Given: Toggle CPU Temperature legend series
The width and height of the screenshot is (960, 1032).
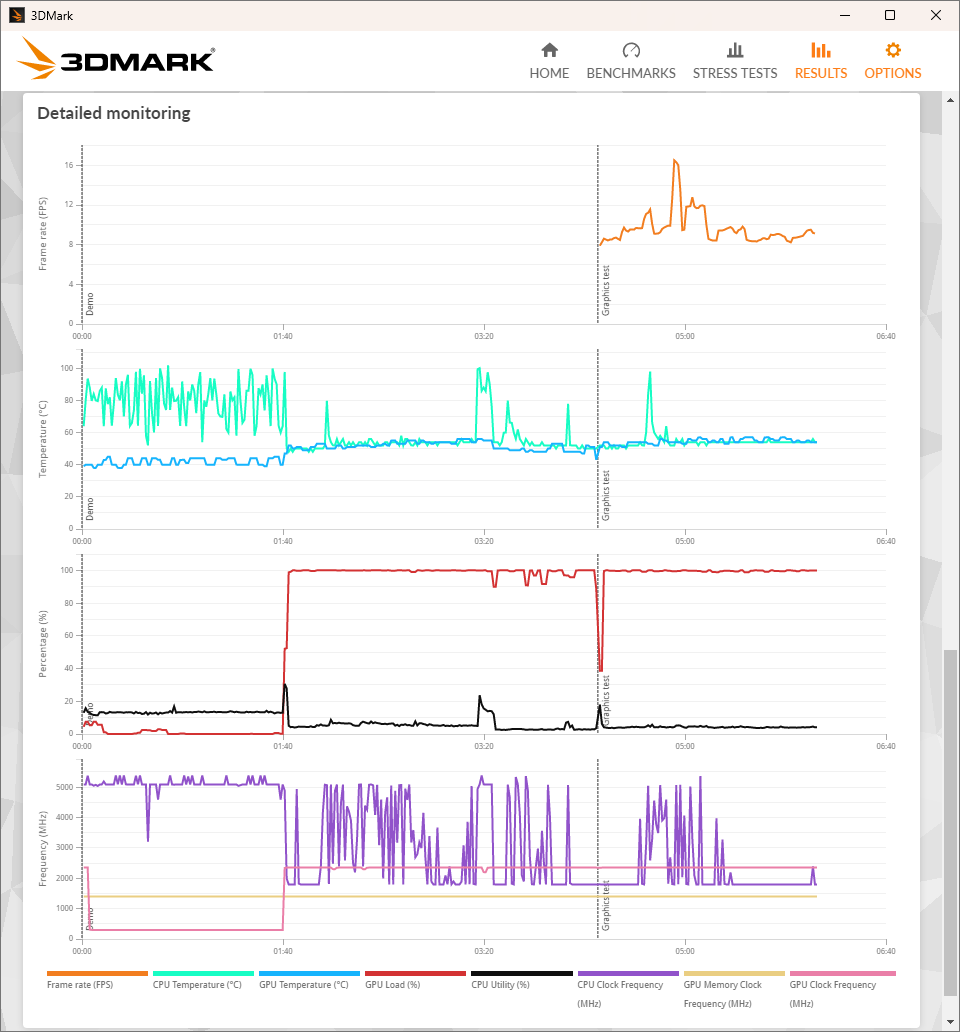Looking at the screenshot, I should click(x=197, y=985).
